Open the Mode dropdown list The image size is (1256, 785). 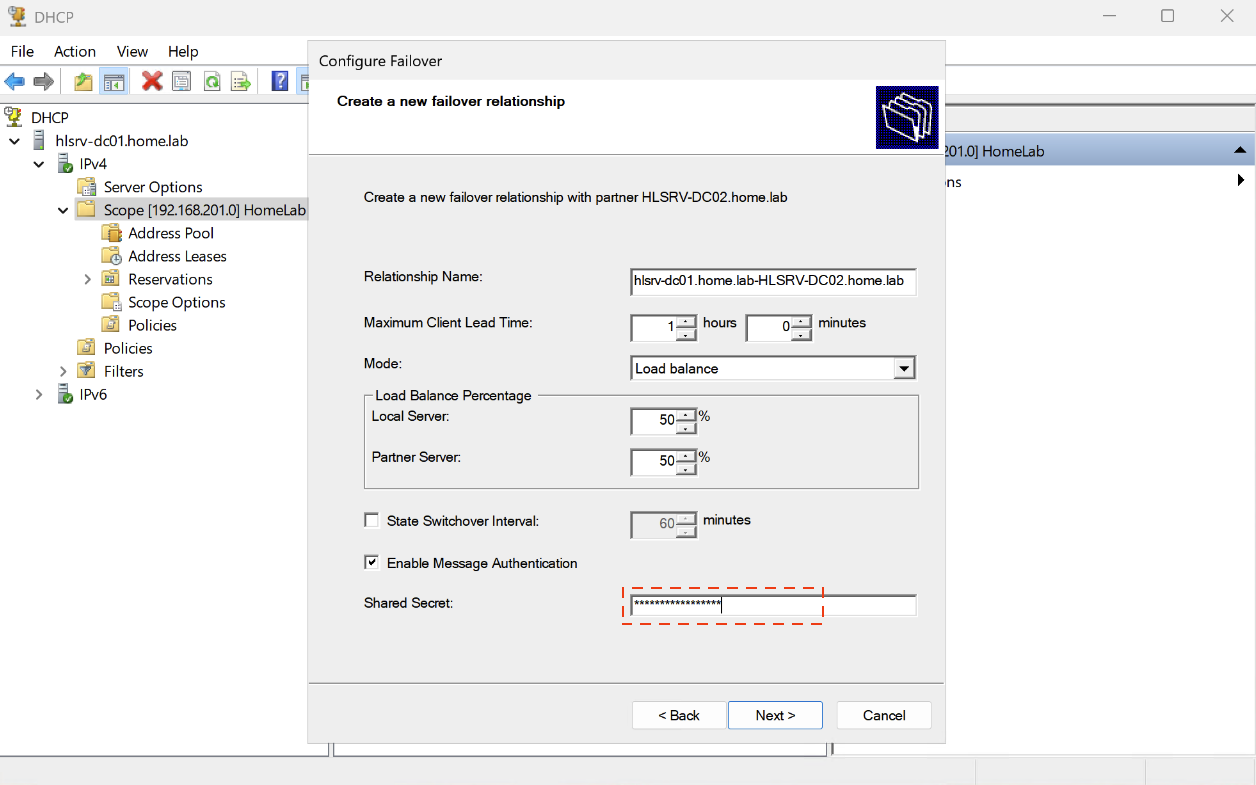click(904, 369)
